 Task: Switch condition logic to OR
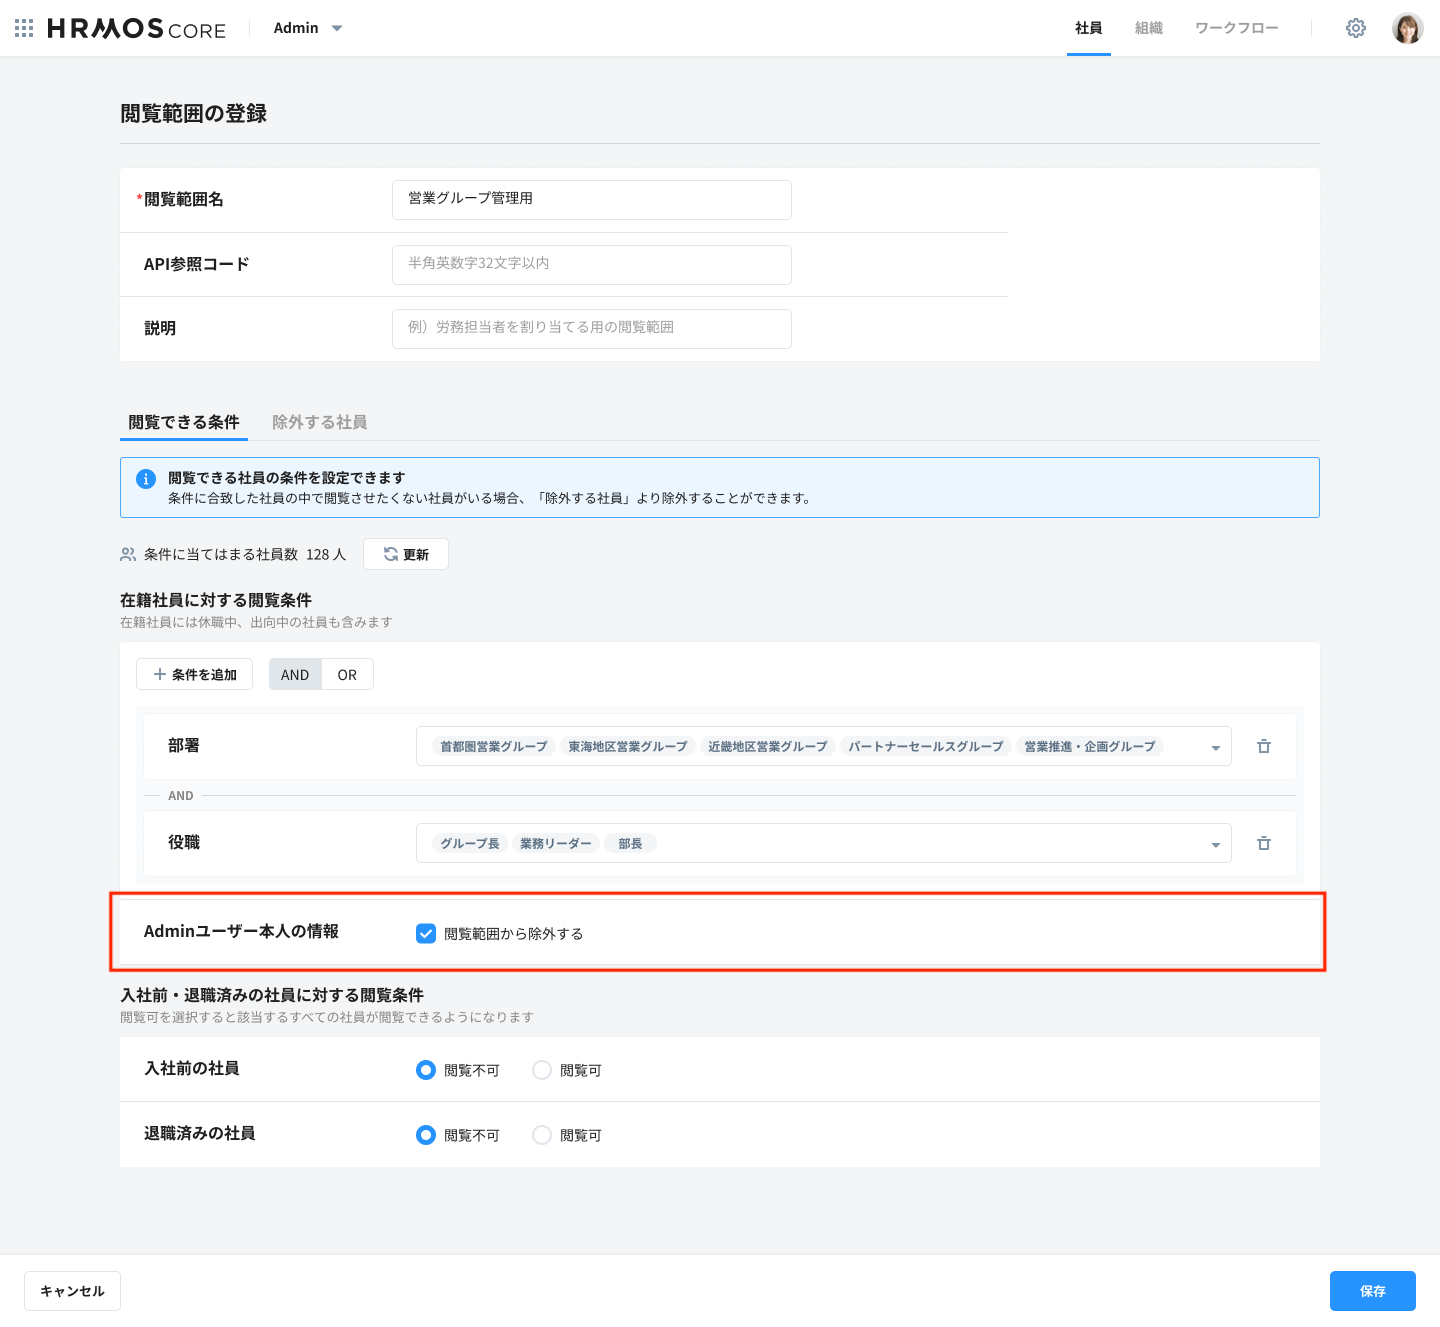pos(347,675)
